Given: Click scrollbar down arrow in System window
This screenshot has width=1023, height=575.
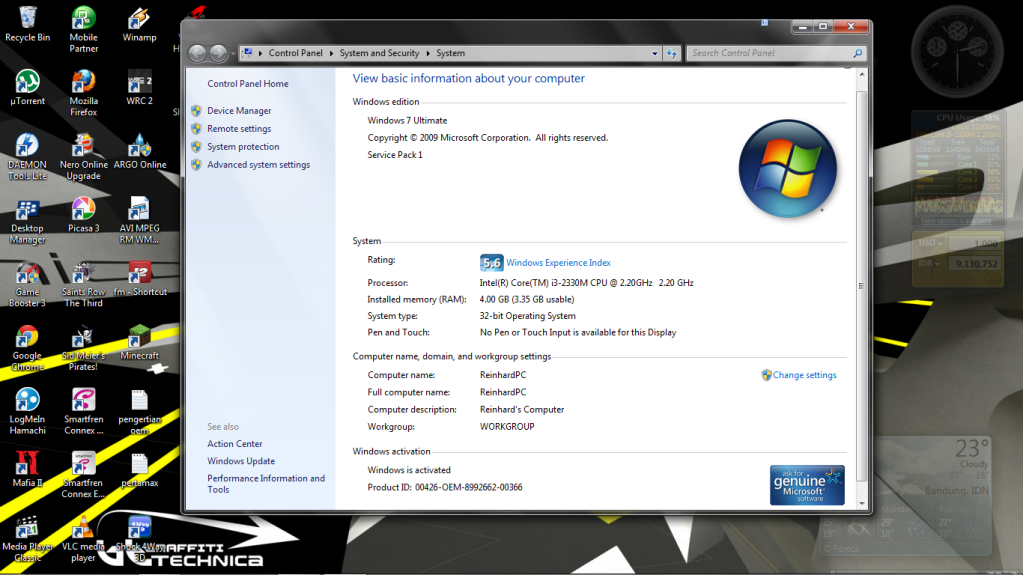Looking at the screenshot, I should (x=862, y=504).
